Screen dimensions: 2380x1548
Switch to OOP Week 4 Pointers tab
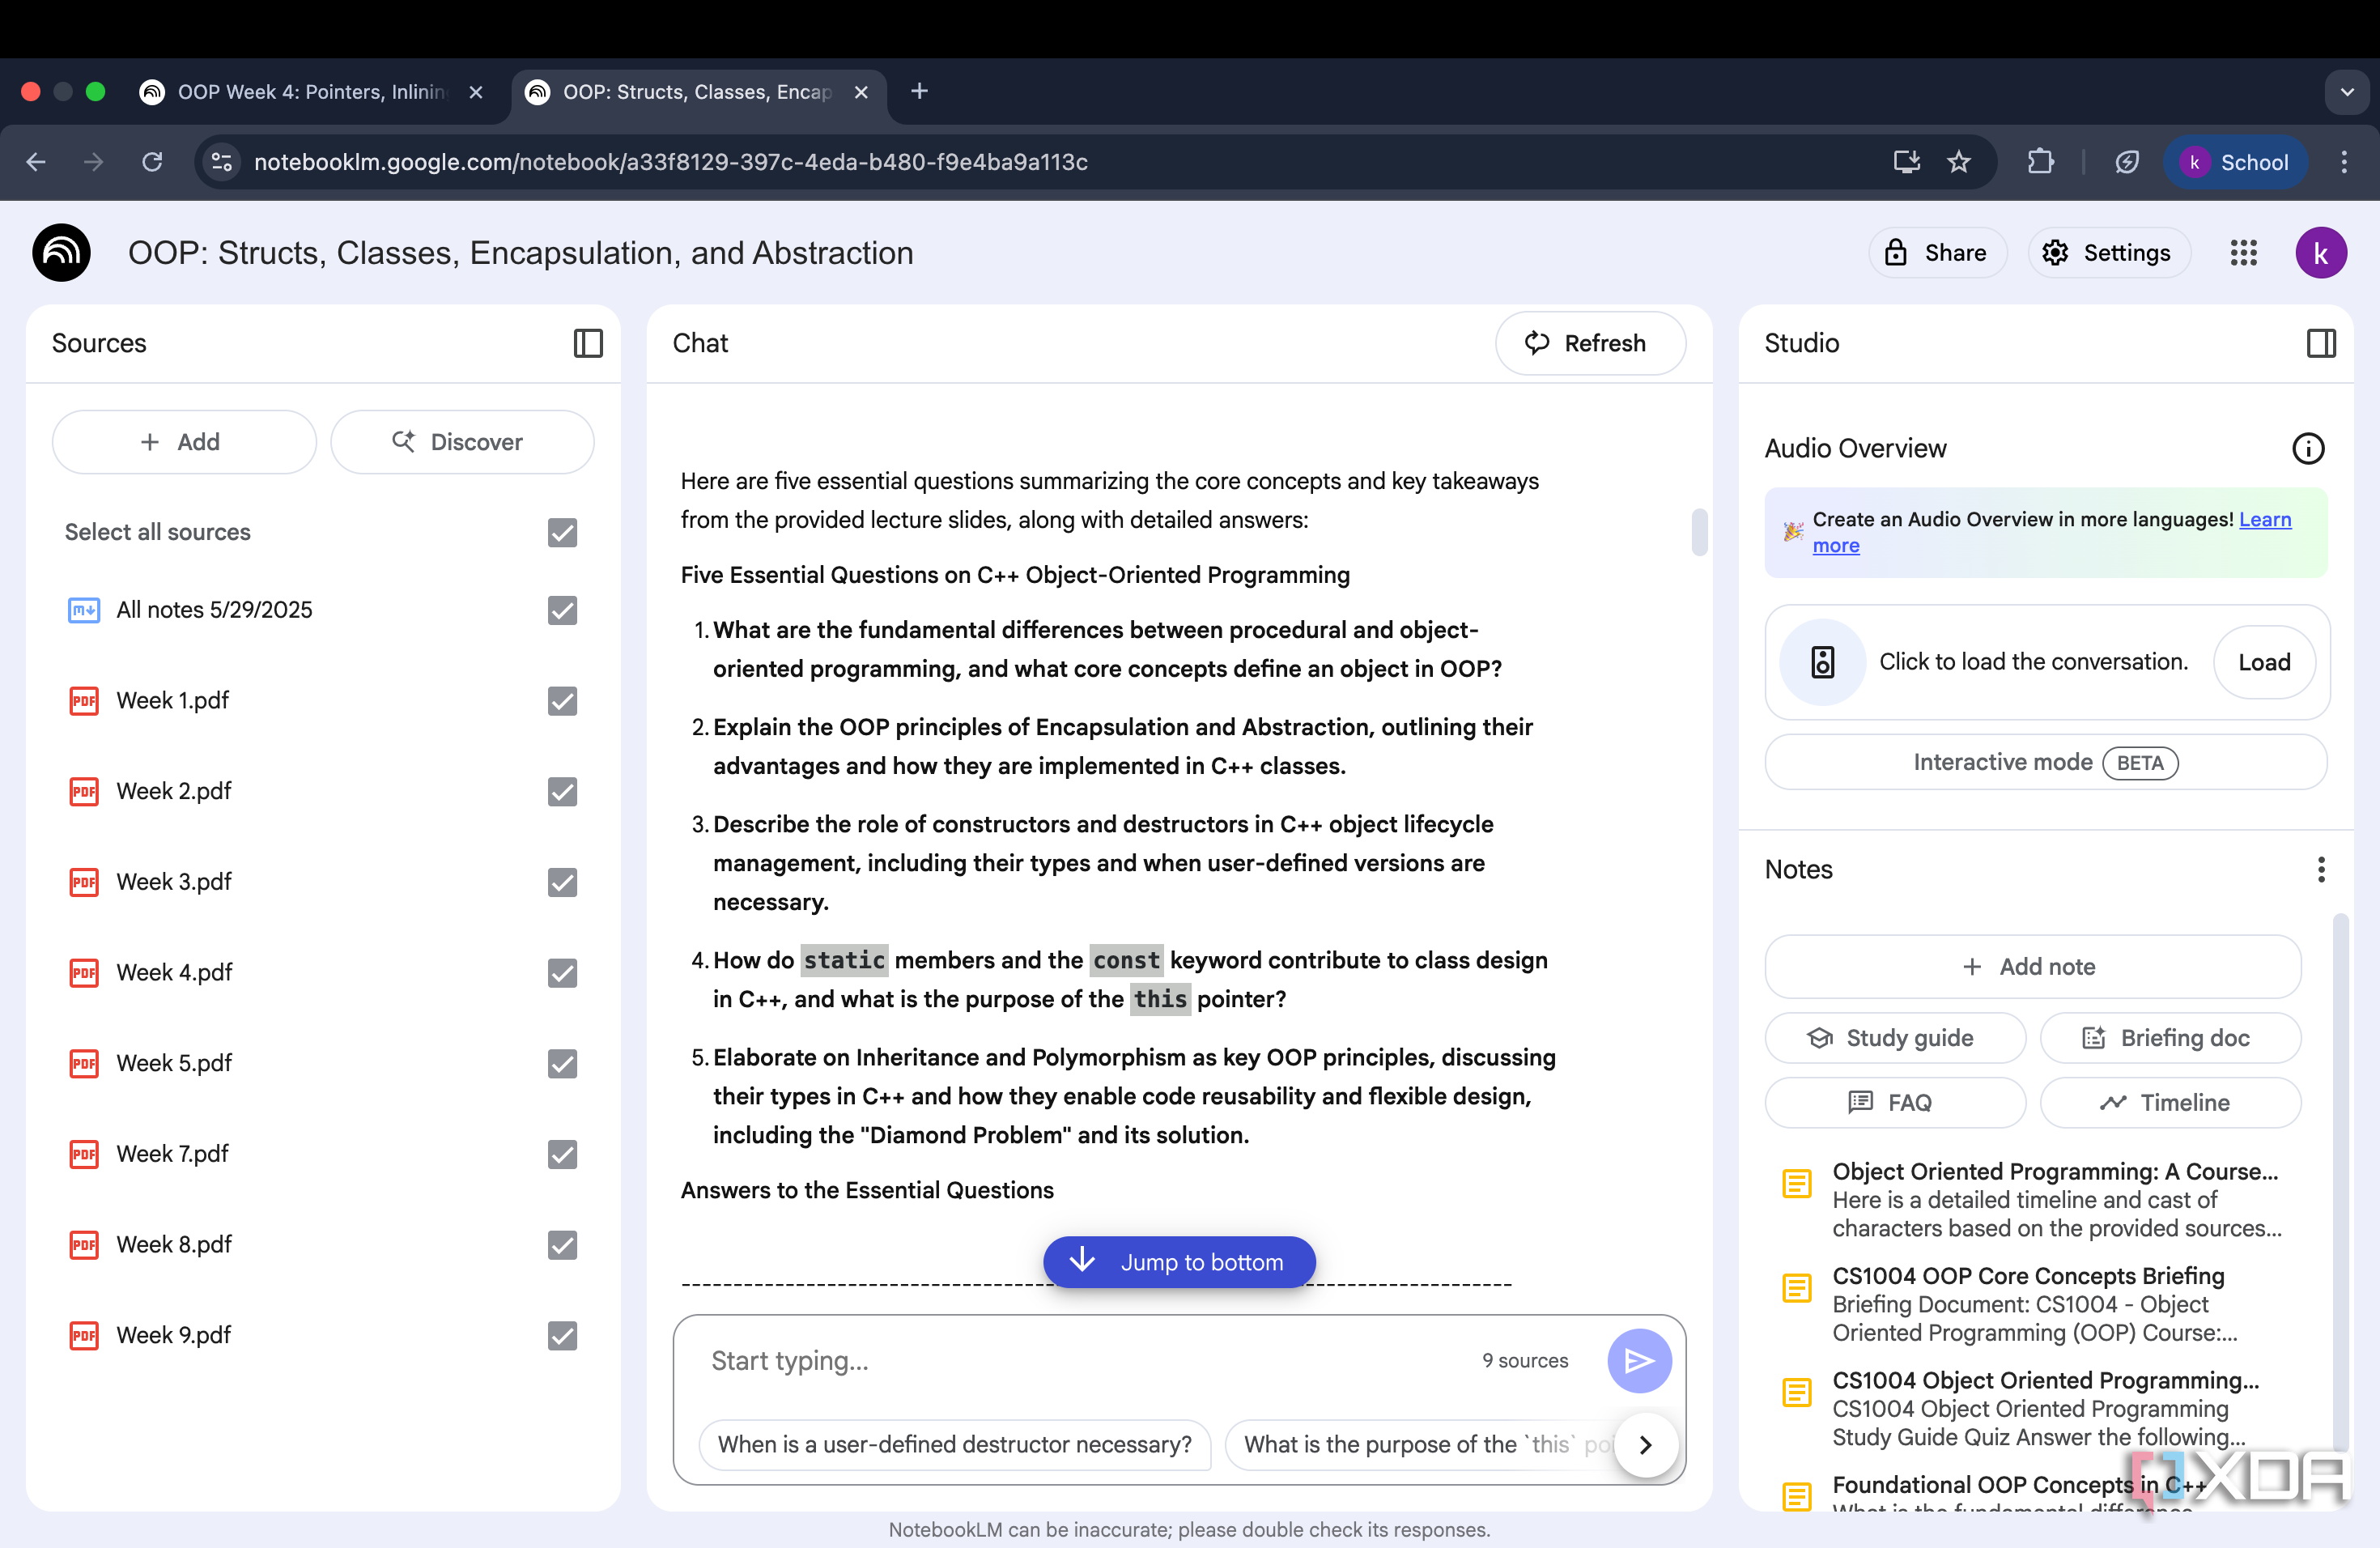pos(311,92)
